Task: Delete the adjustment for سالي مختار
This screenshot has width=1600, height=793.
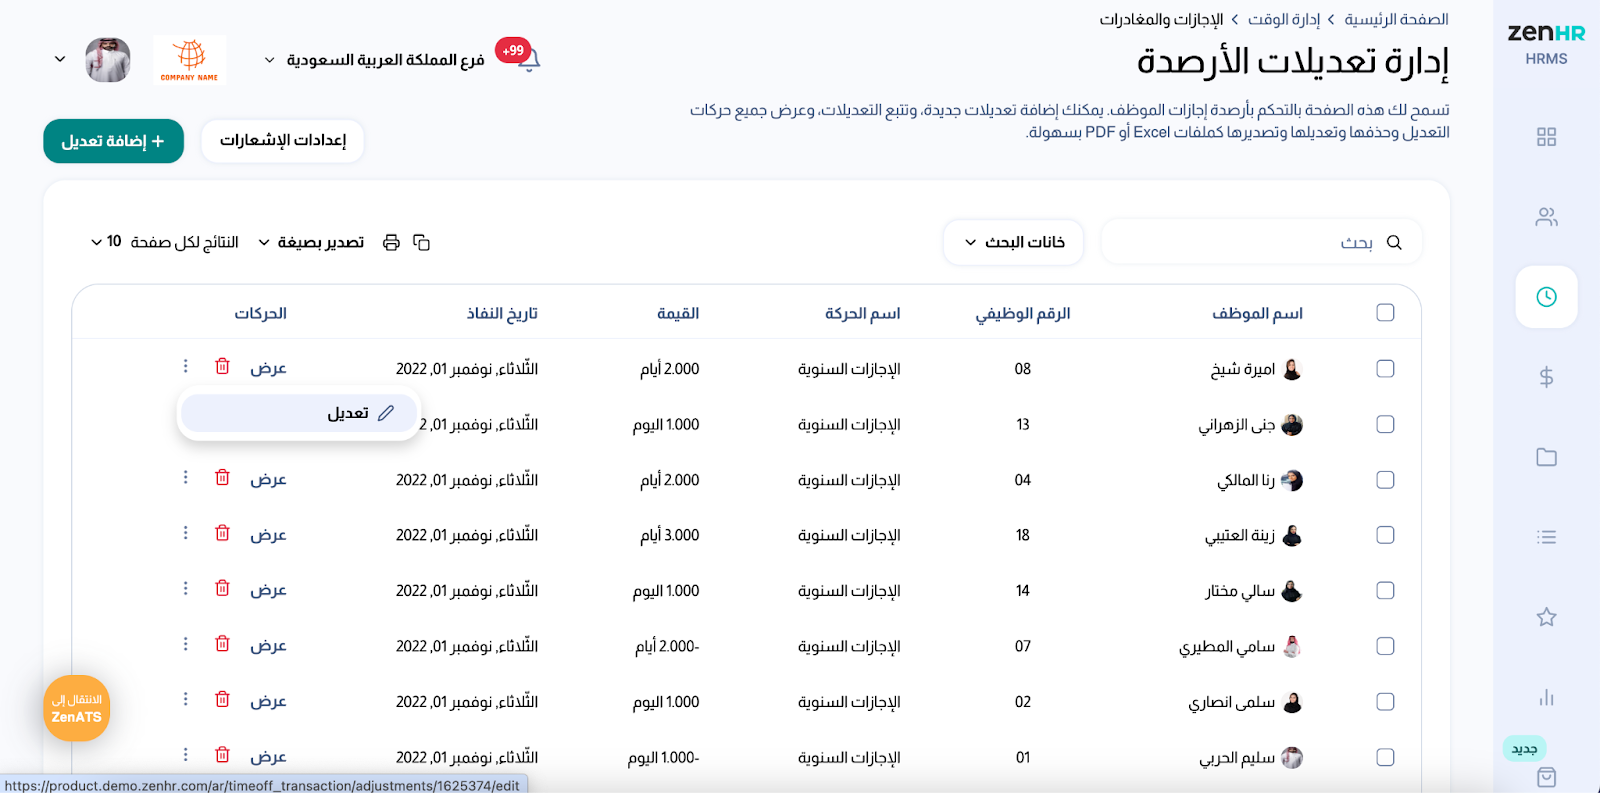Action: (222, 588)
